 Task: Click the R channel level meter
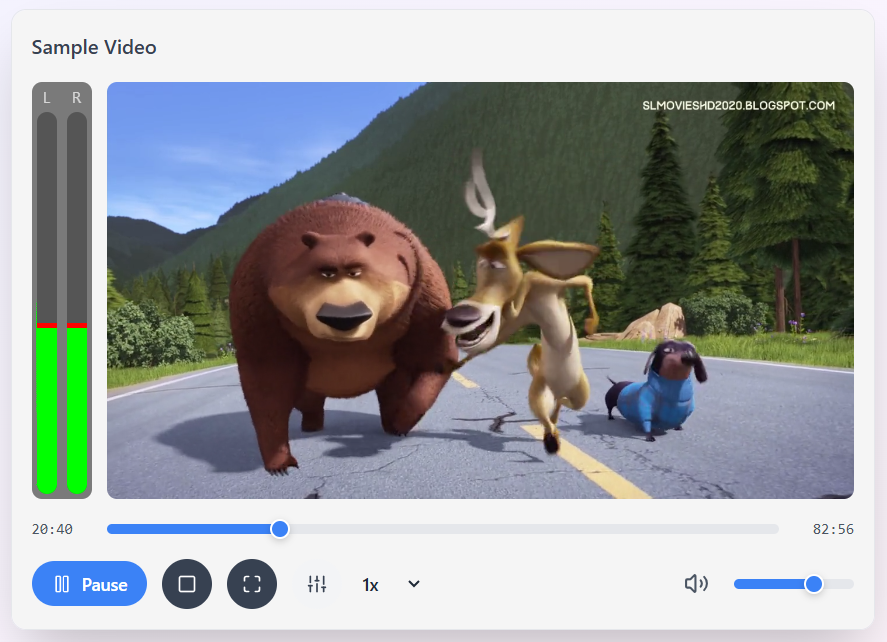pos(76,300)
